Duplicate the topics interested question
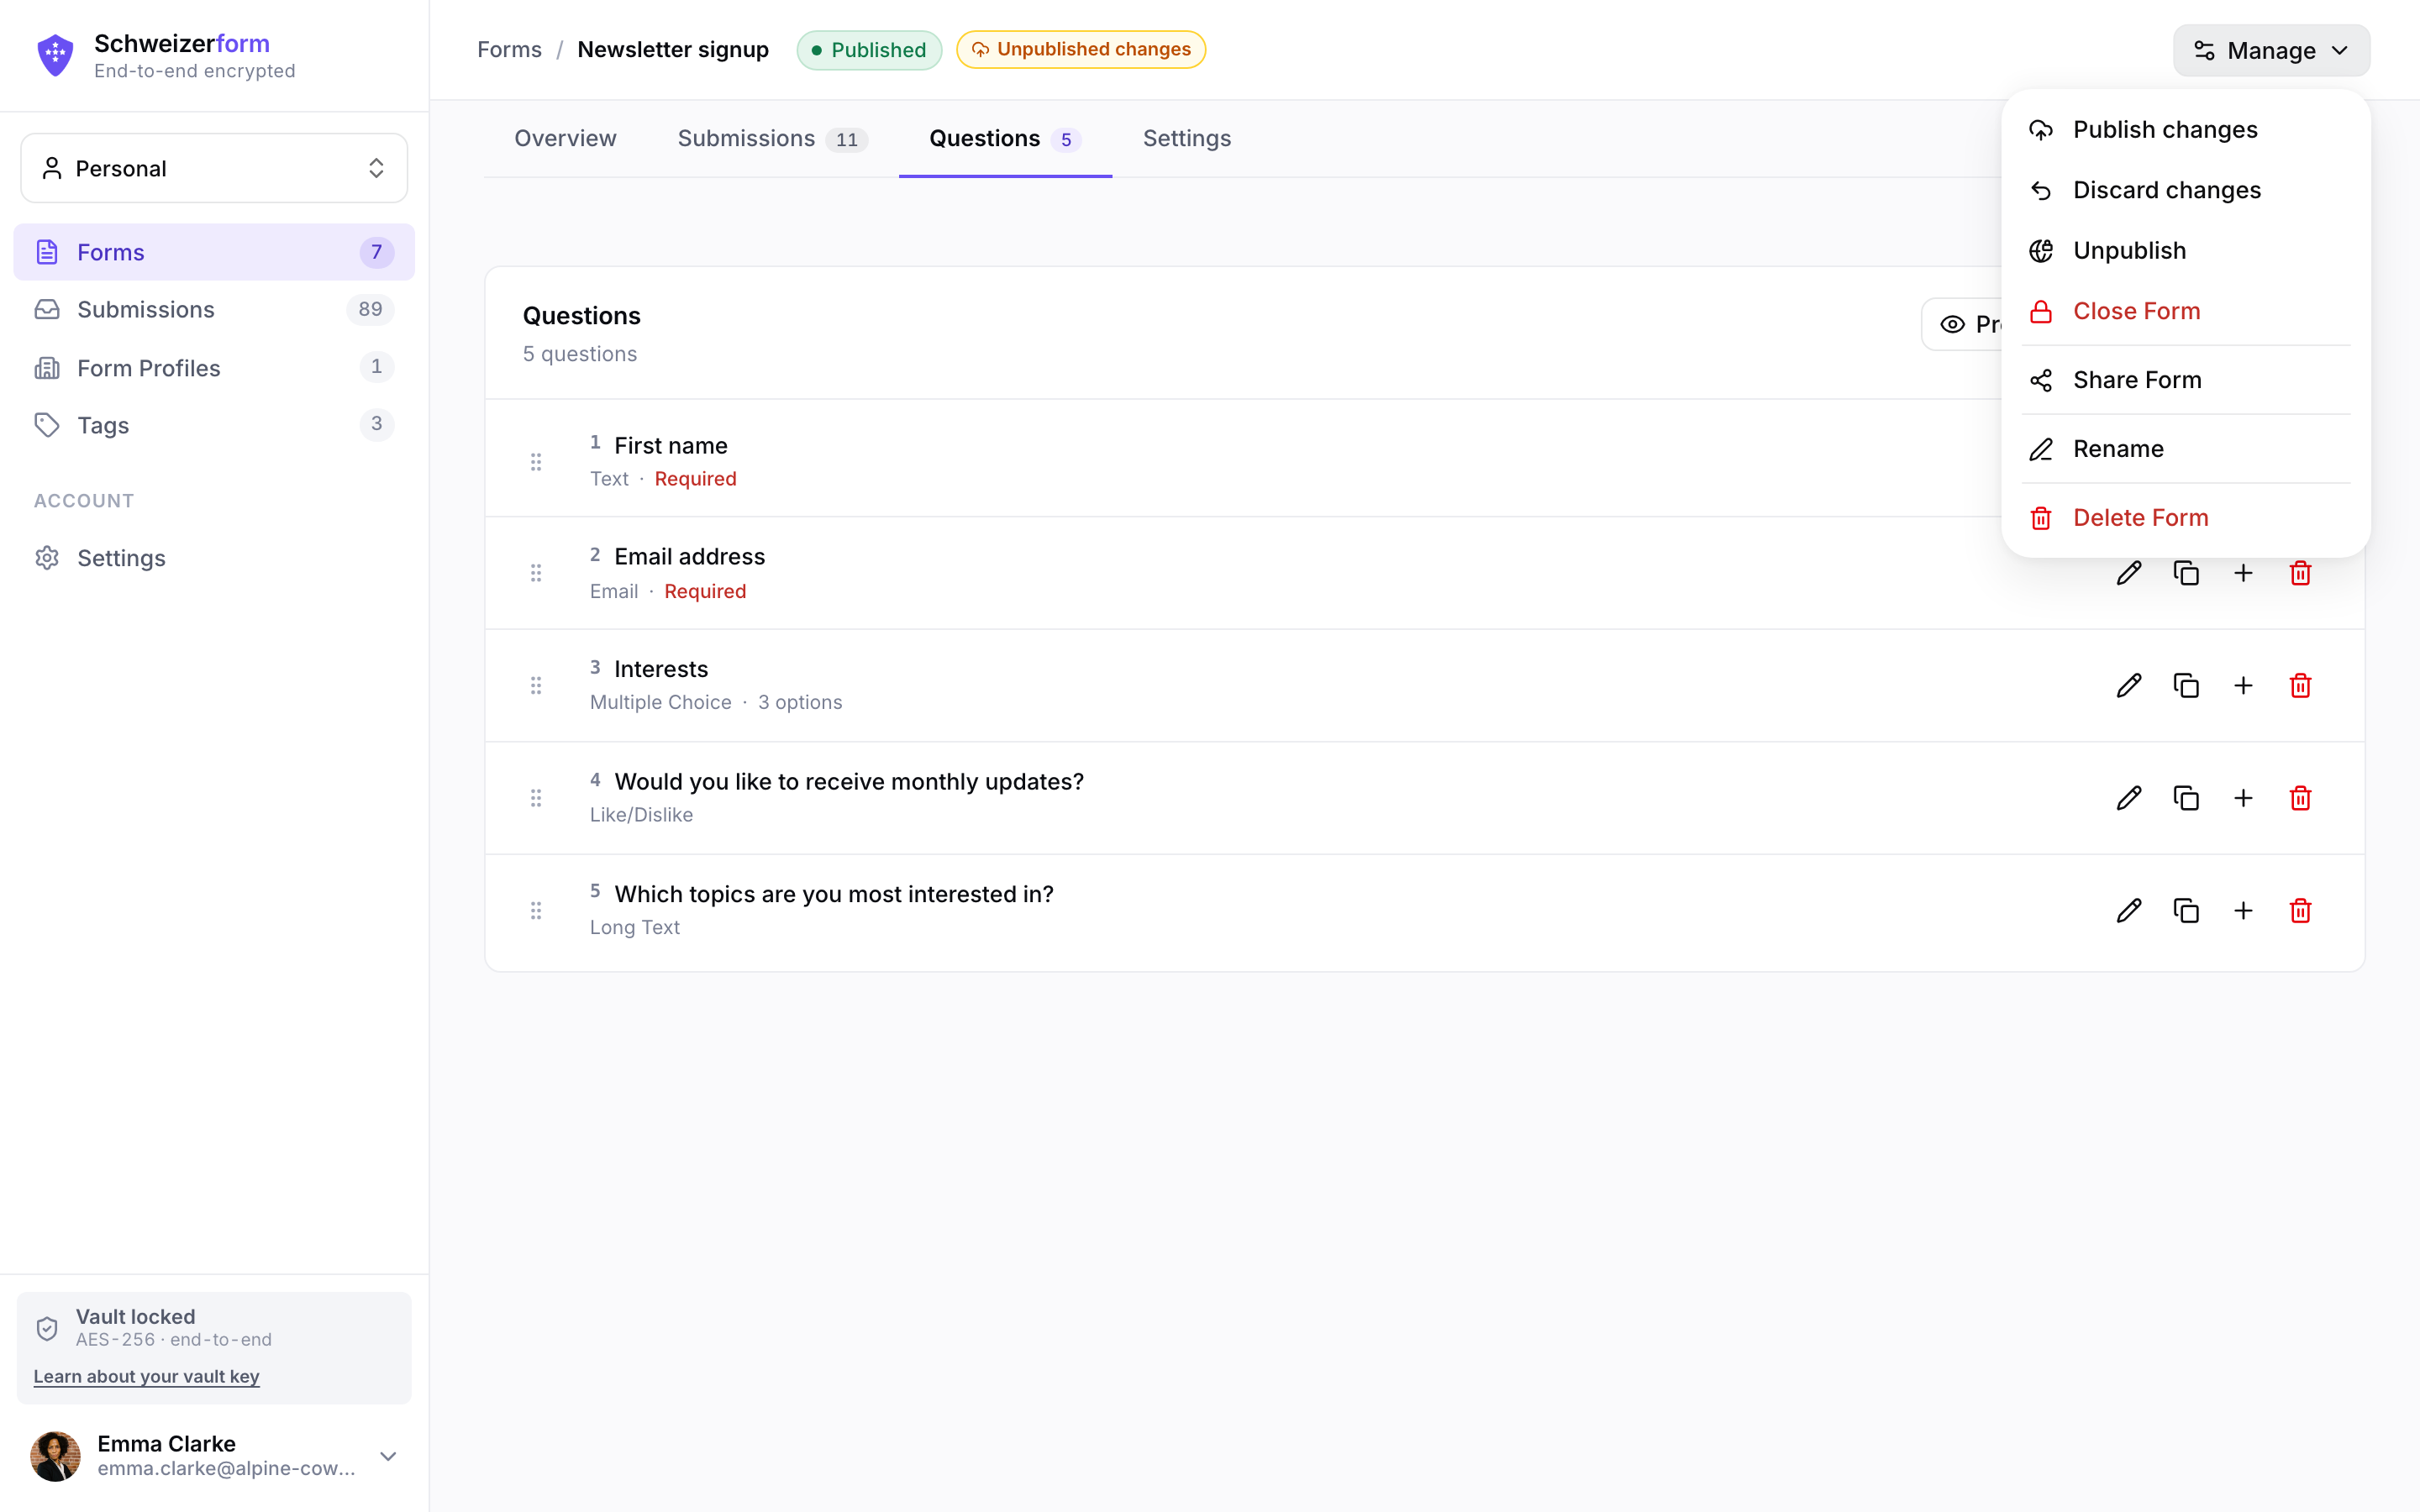This screenshot has height=1512, width=2420. point(2186,910)
